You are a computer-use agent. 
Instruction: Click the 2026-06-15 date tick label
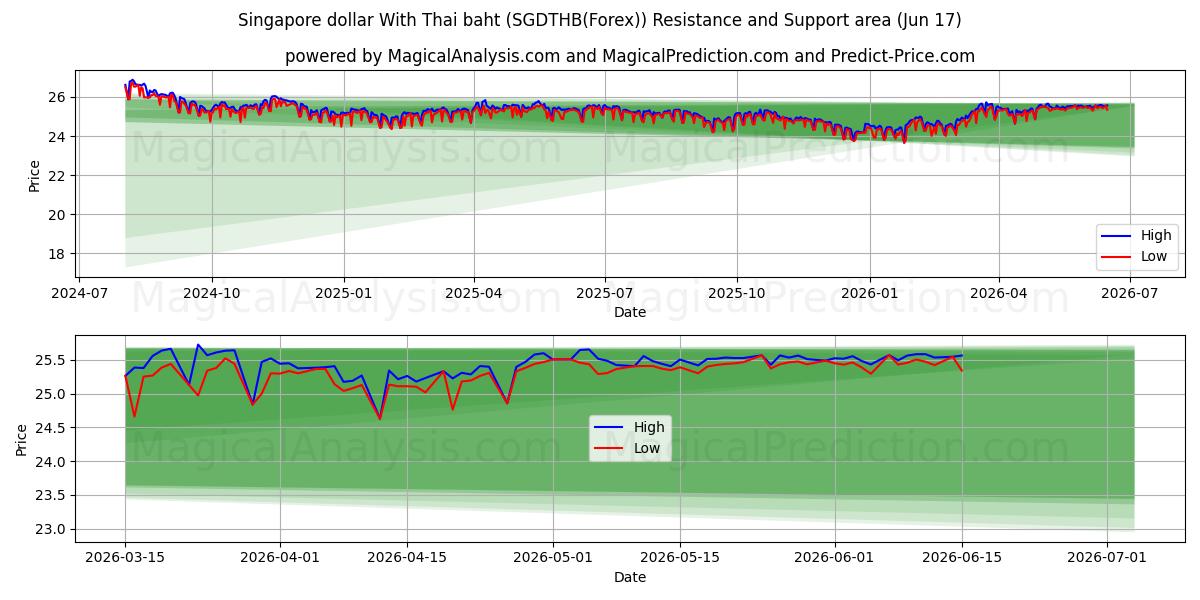tap(962, 558)
